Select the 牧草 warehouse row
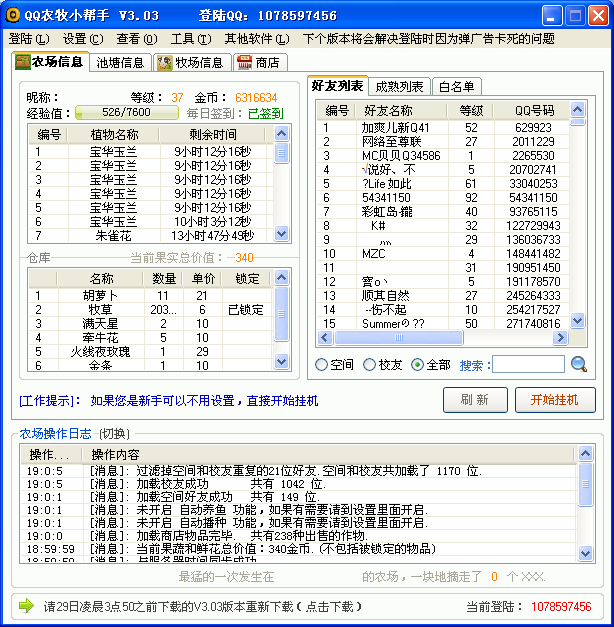Image resolution: width=614 pixels, height=627 pixels. click(x=150, y=310)
